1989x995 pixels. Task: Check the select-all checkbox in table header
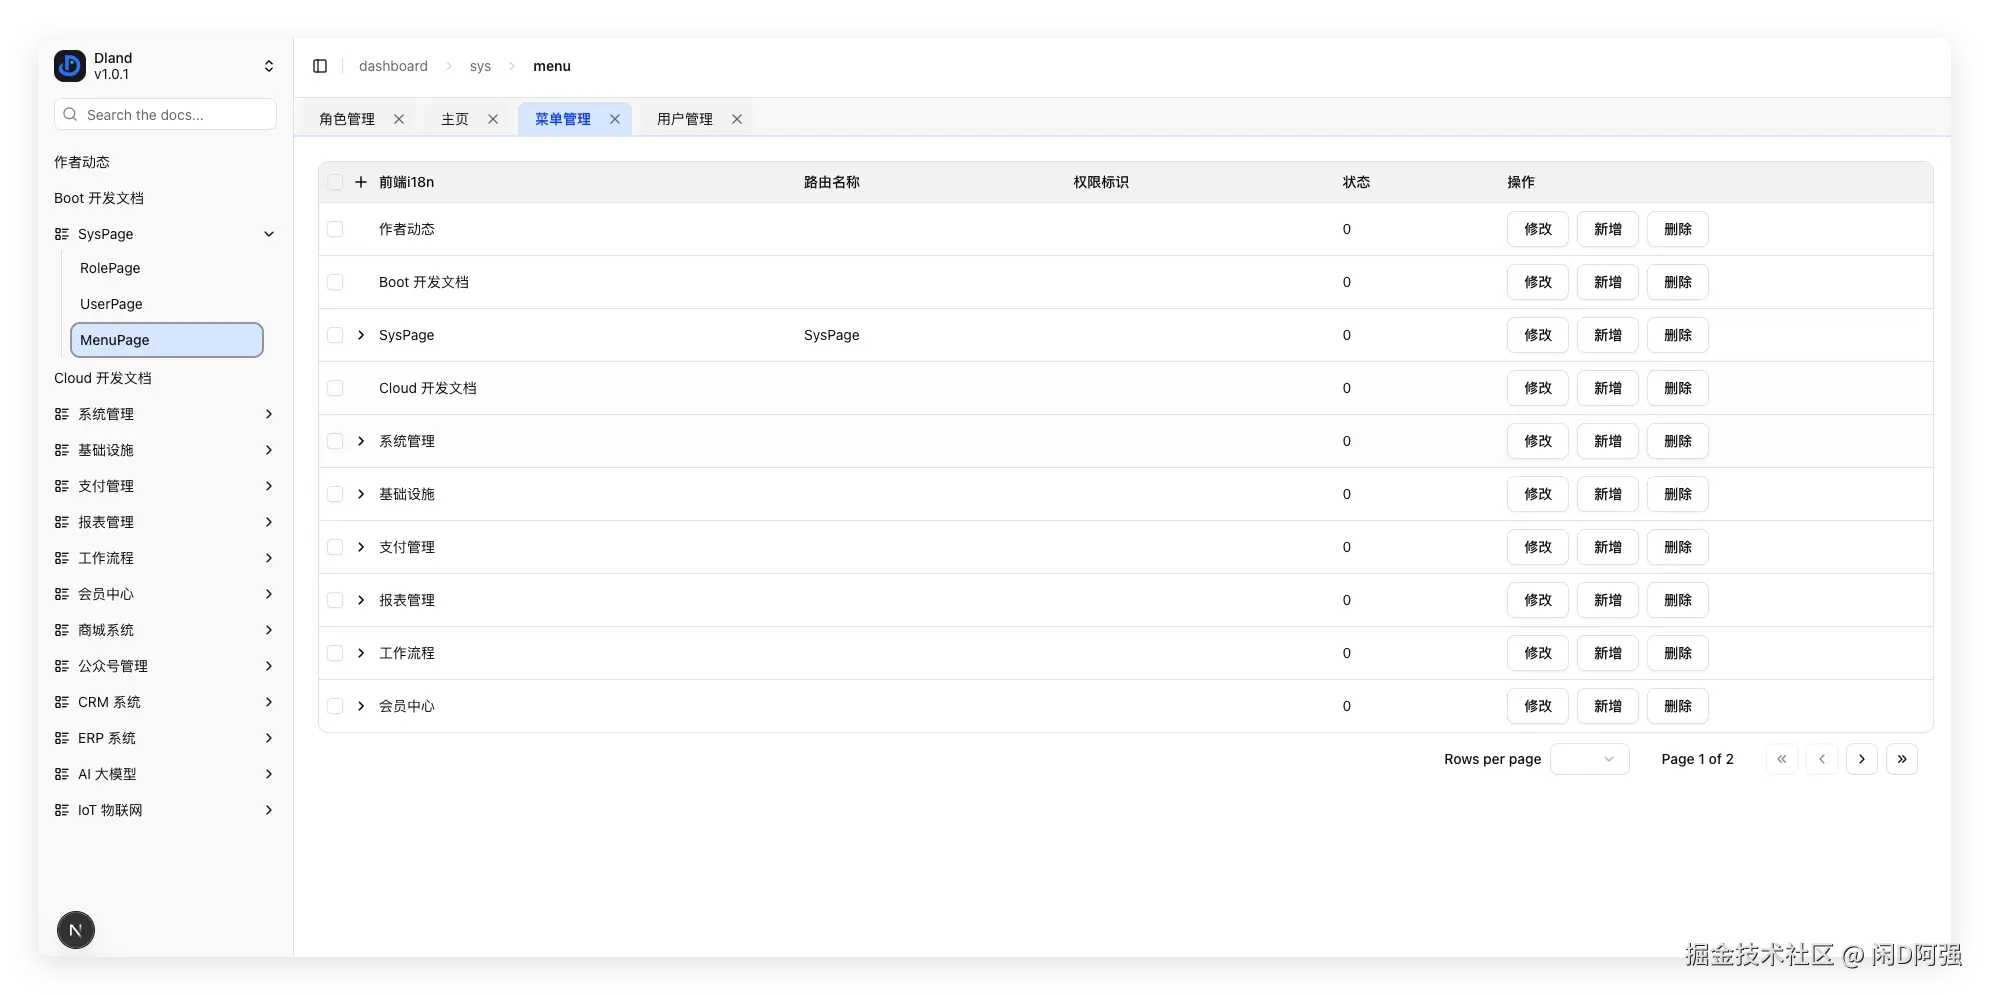pyautogui.click(x=335, y=182)
